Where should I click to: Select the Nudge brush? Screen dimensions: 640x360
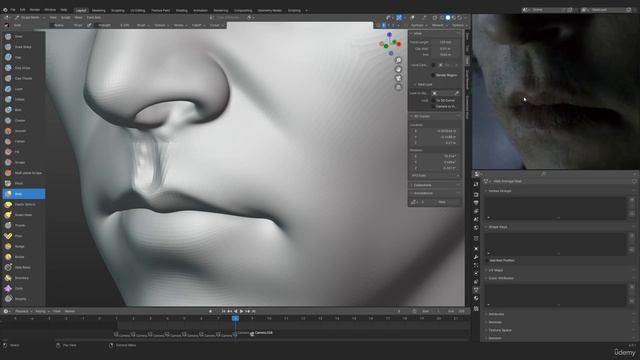24,247
